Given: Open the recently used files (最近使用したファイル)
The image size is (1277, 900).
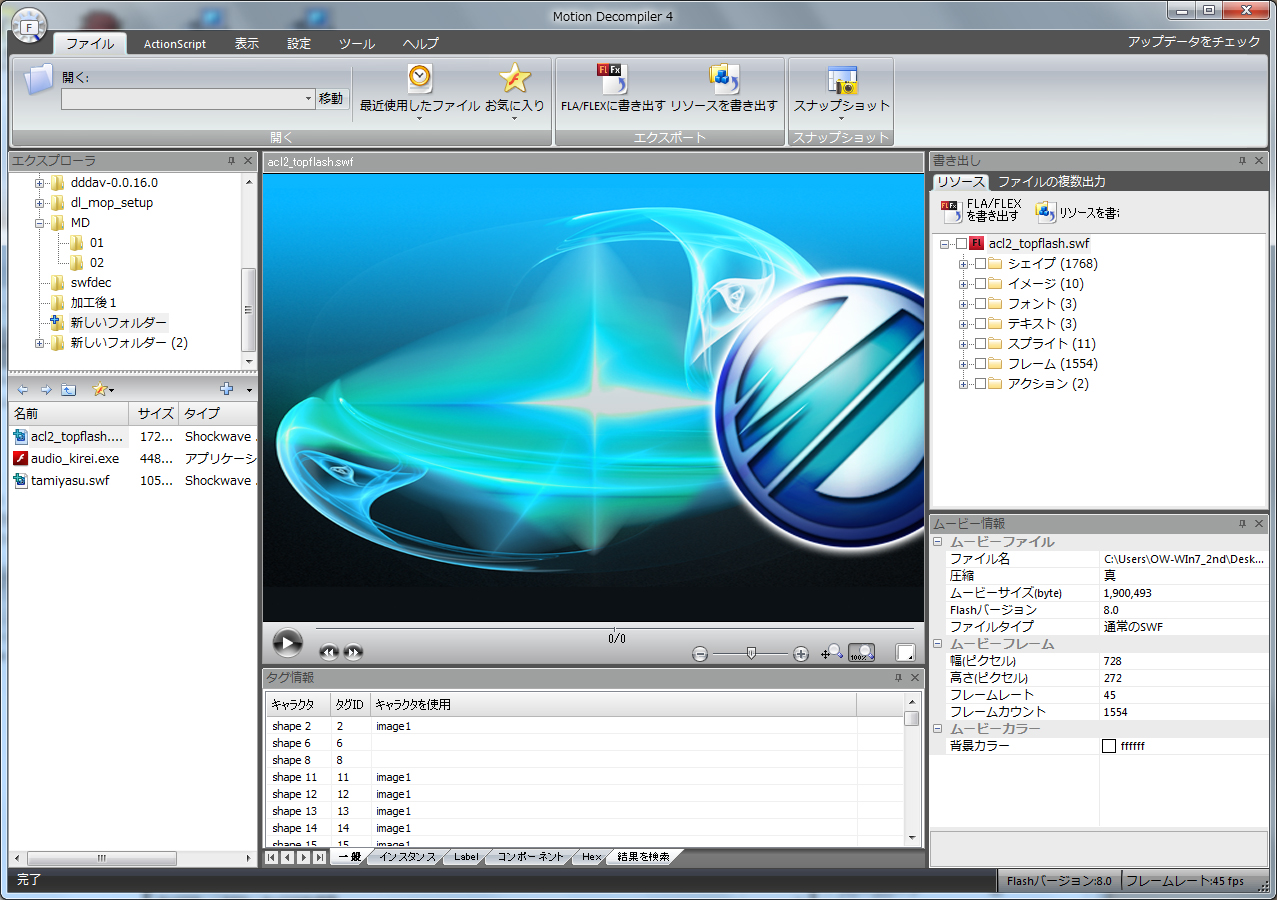Looking at the screenshot, I should [419, 91].
